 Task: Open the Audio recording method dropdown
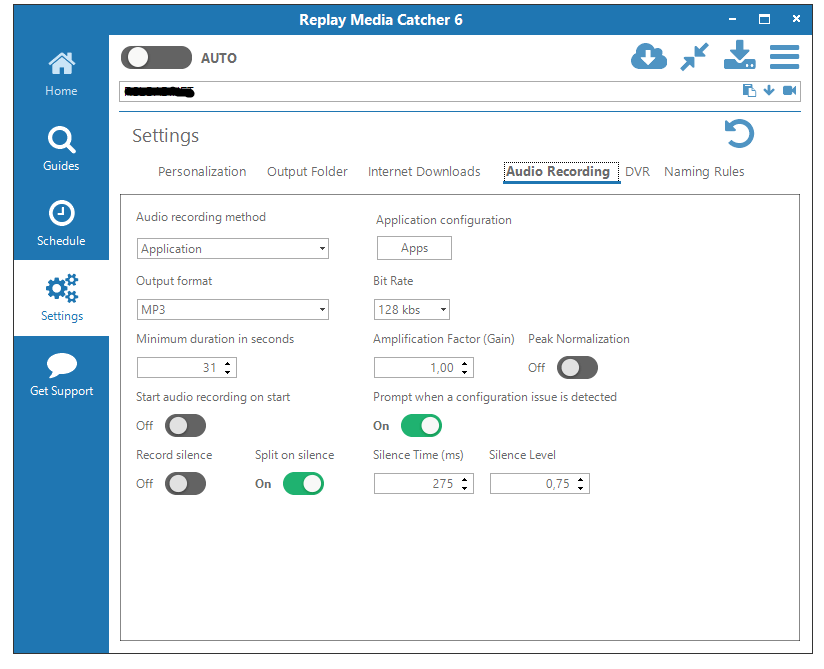click(x=233, y=249)
